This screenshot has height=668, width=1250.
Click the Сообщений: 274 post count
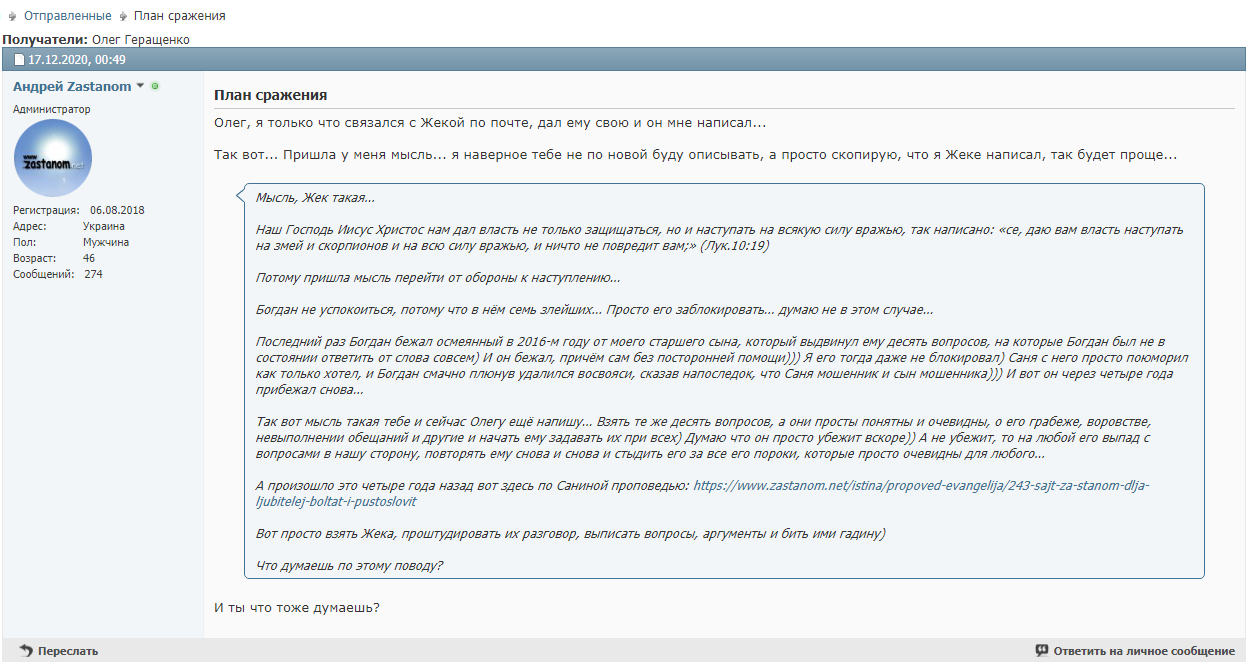tap(58, 274)
